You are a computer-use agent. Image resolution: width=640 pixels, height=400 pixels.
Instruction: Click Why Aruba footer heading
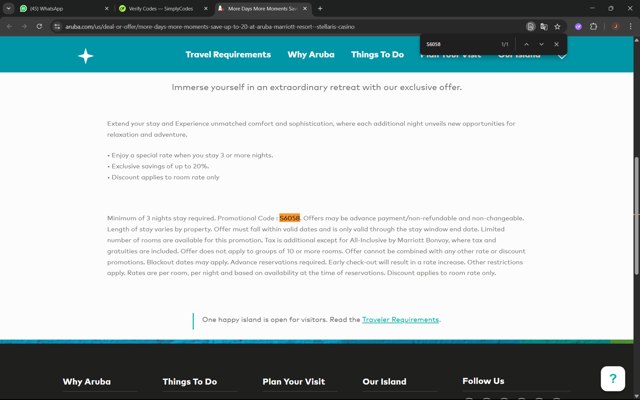[87, 382]
